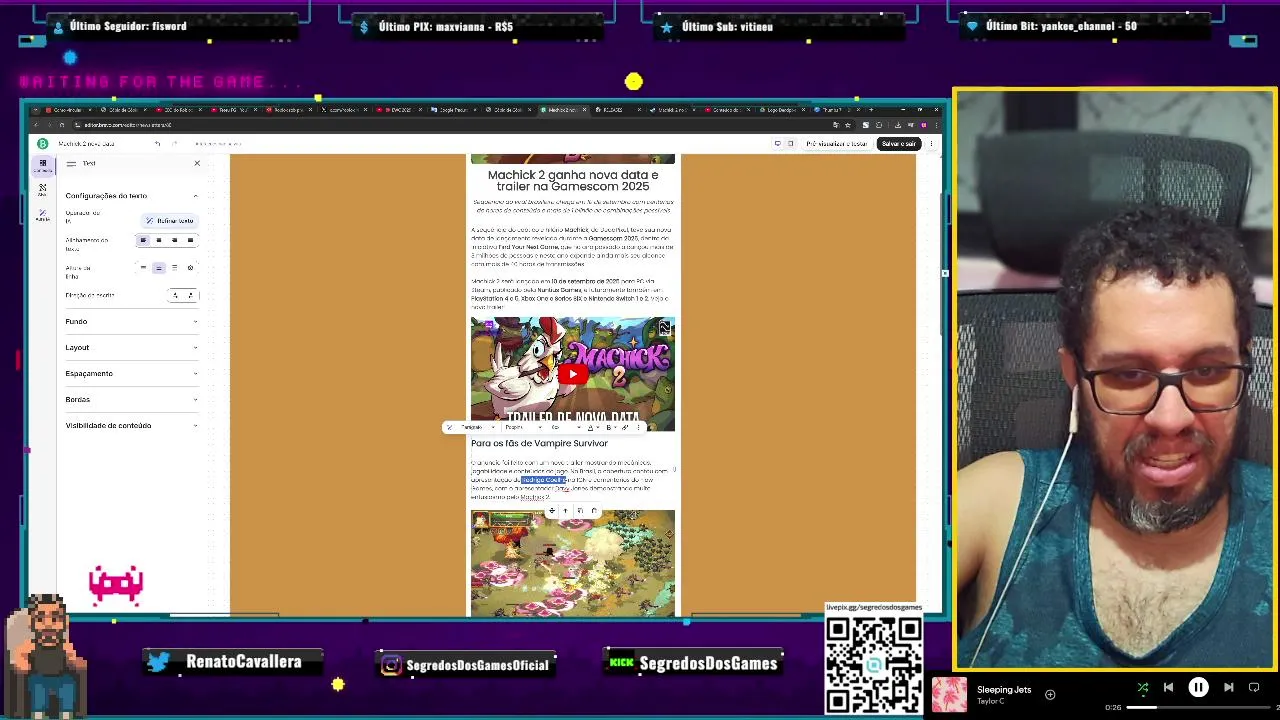The image size is (1280, 720).
Task: Set right-to-left writing direction
Action: [x=190, y=295]
